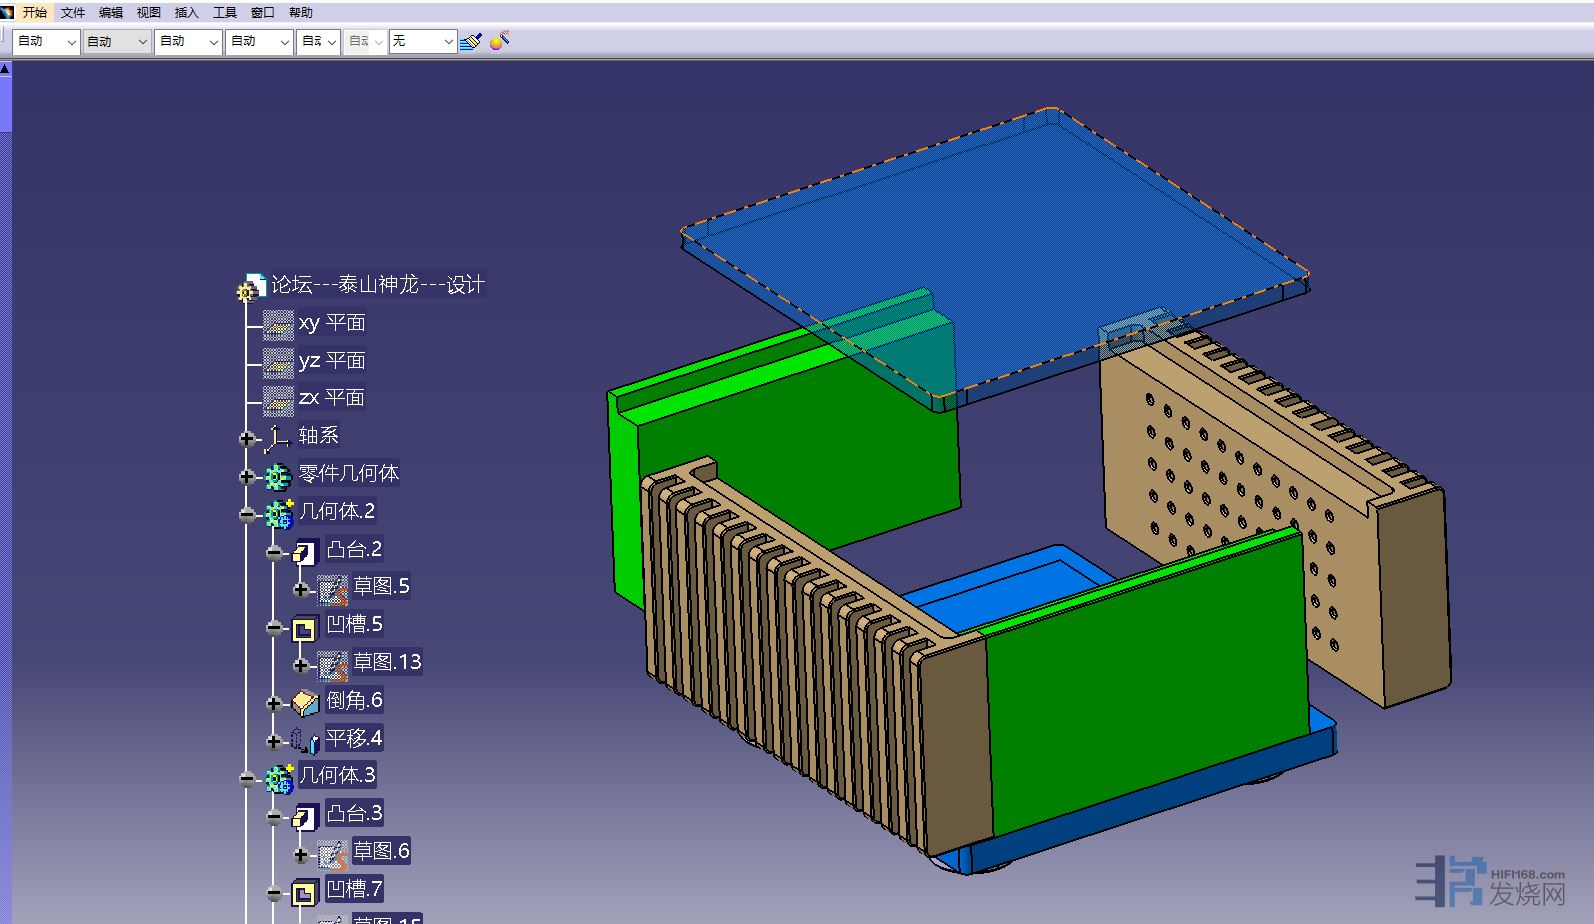This screenshot has height=924, width=1594.
Task: Click the paint-sphere icon after the brush
Action: pos(500,41)
